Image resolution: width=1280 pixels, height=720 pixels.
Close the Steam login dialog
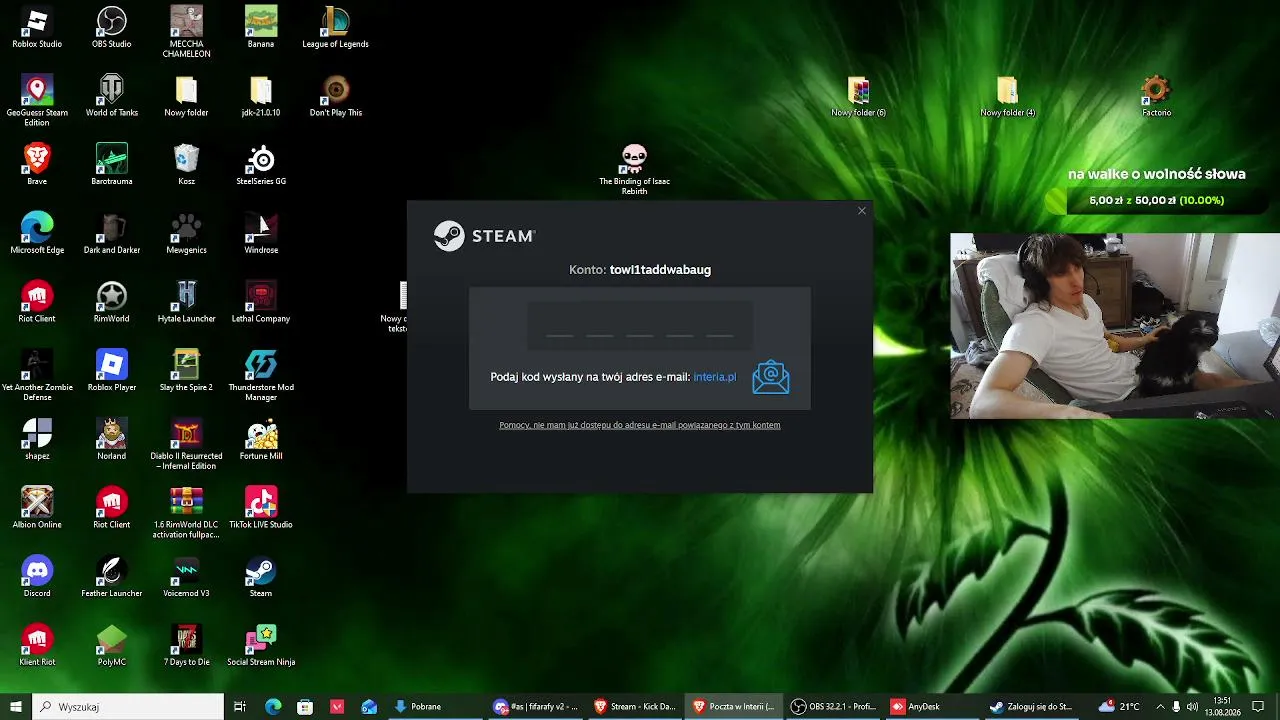(862, 211)
